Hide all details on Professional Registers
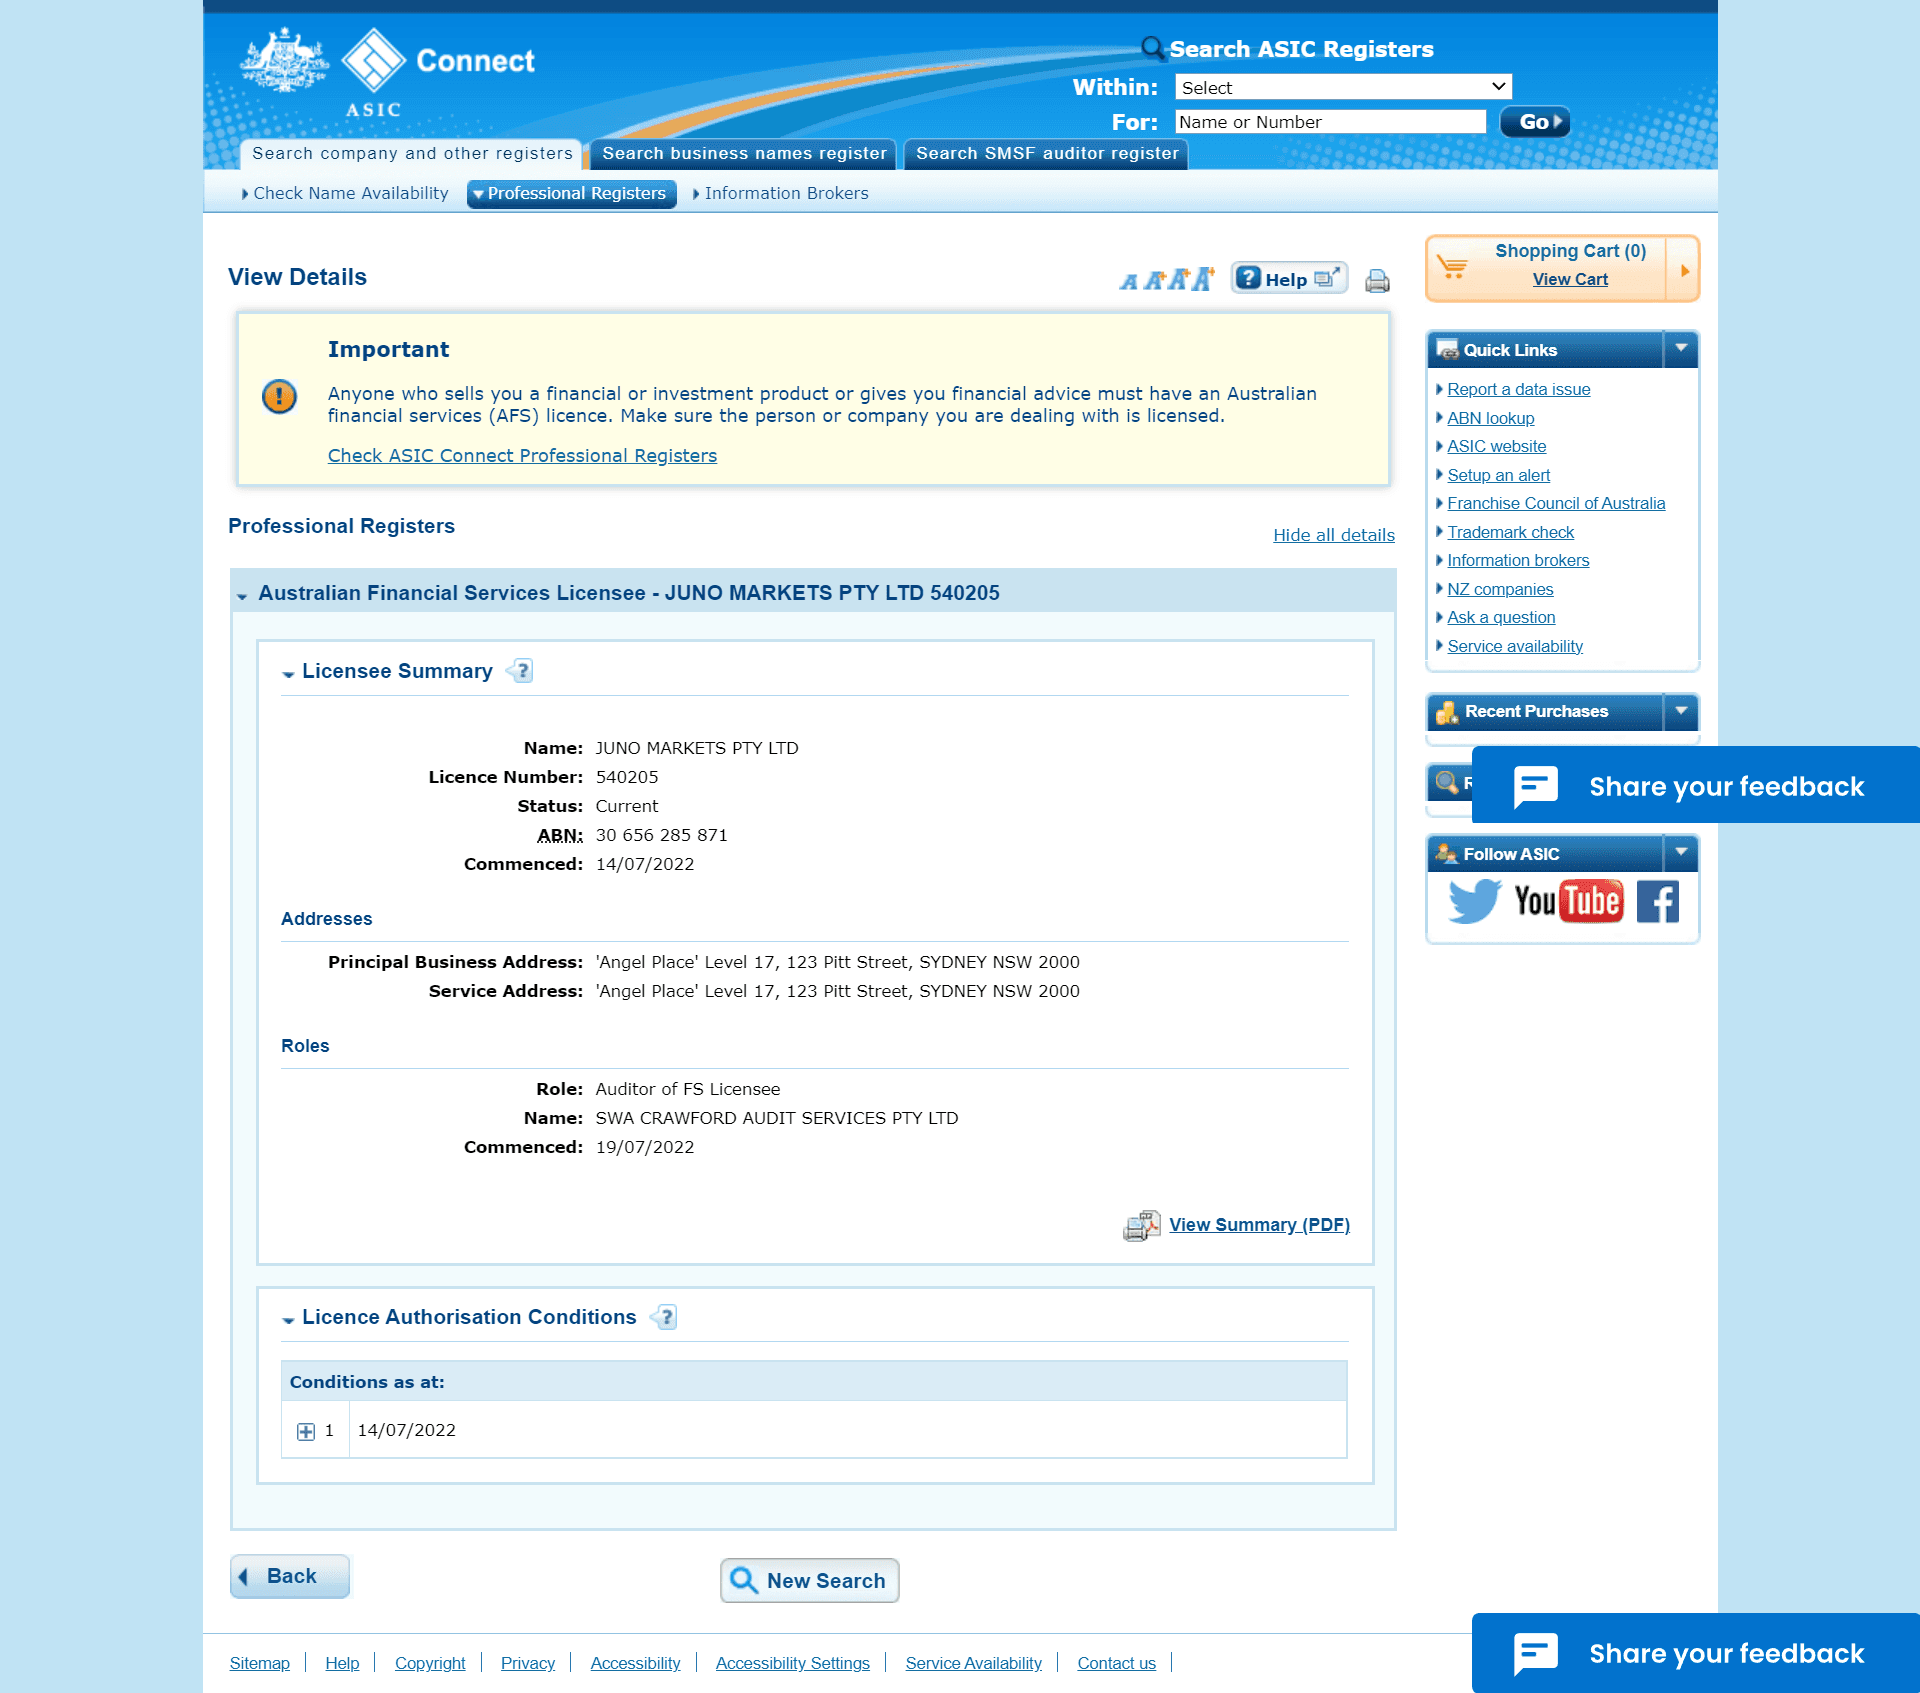Image resolution: width=1920 pixels, height=1693 pixels. (x=1333, y=533)
